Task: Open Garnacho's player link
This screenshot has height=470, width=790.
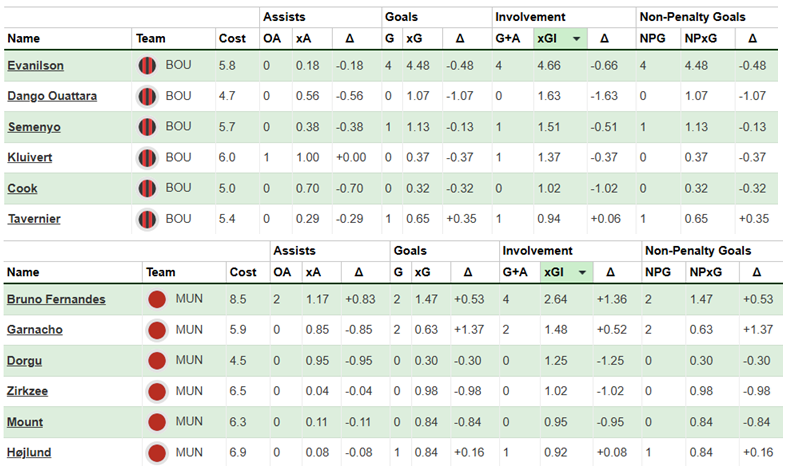Action: click(x=35, y=330)
